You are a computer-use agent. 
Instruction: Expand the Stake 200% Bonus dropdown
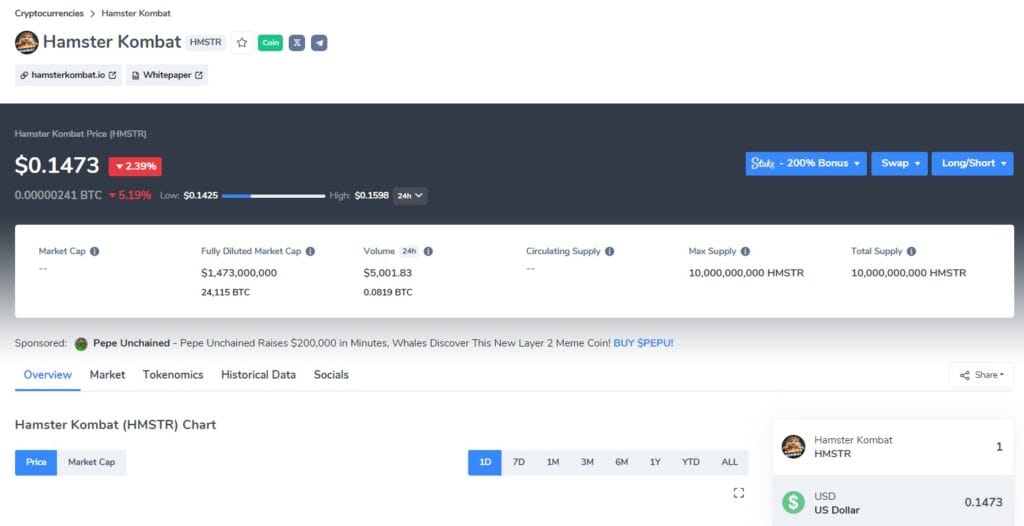806,163
